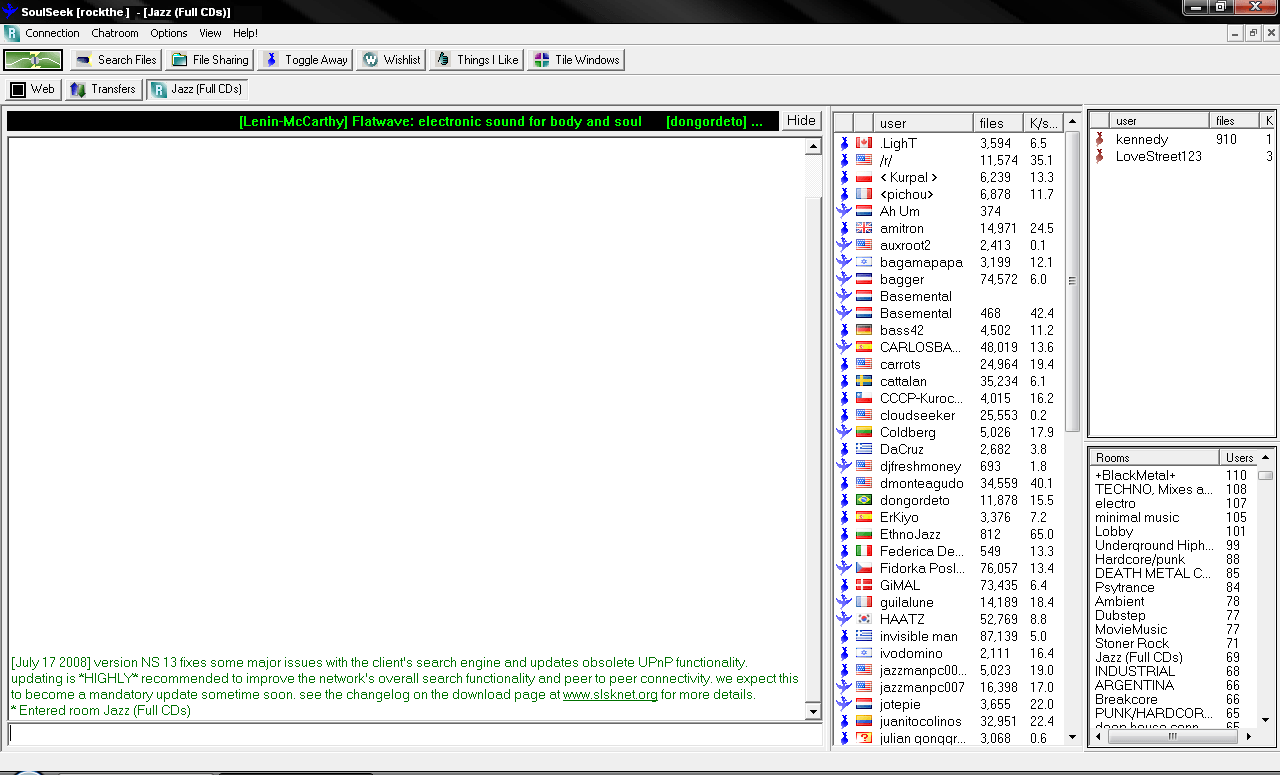
Task: Follow the www.slsknet.org link
Action: pos(610,695)
